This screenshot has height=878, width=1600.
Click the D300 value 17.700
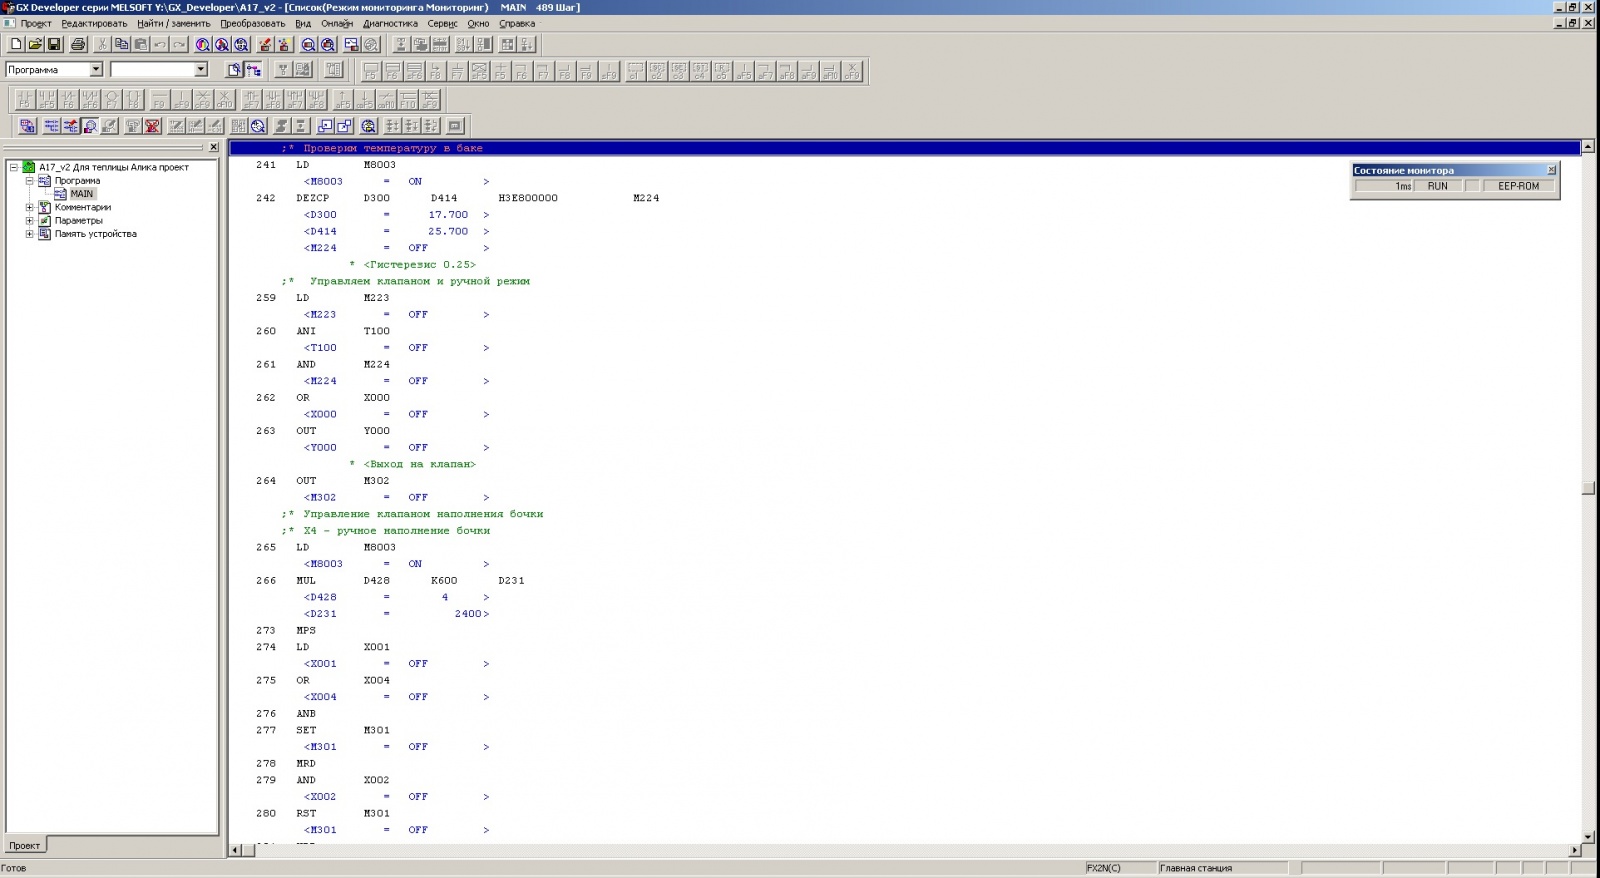(x=448, y=215)
